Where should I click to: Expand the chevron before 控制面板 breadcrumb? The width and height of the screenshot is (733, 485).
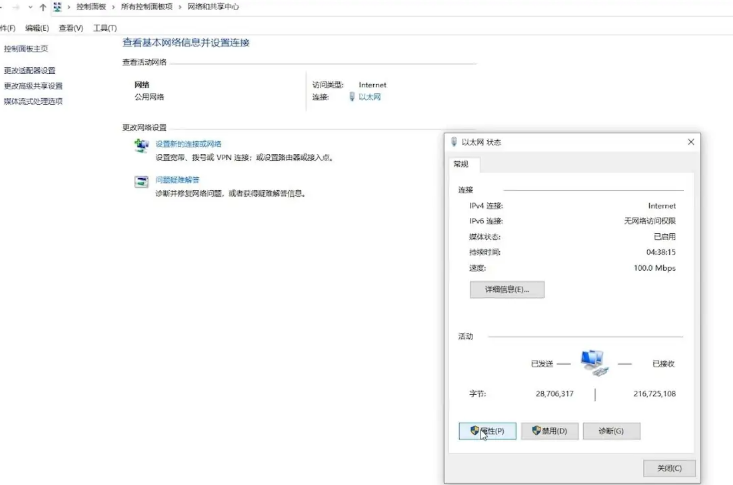[70, 6]
